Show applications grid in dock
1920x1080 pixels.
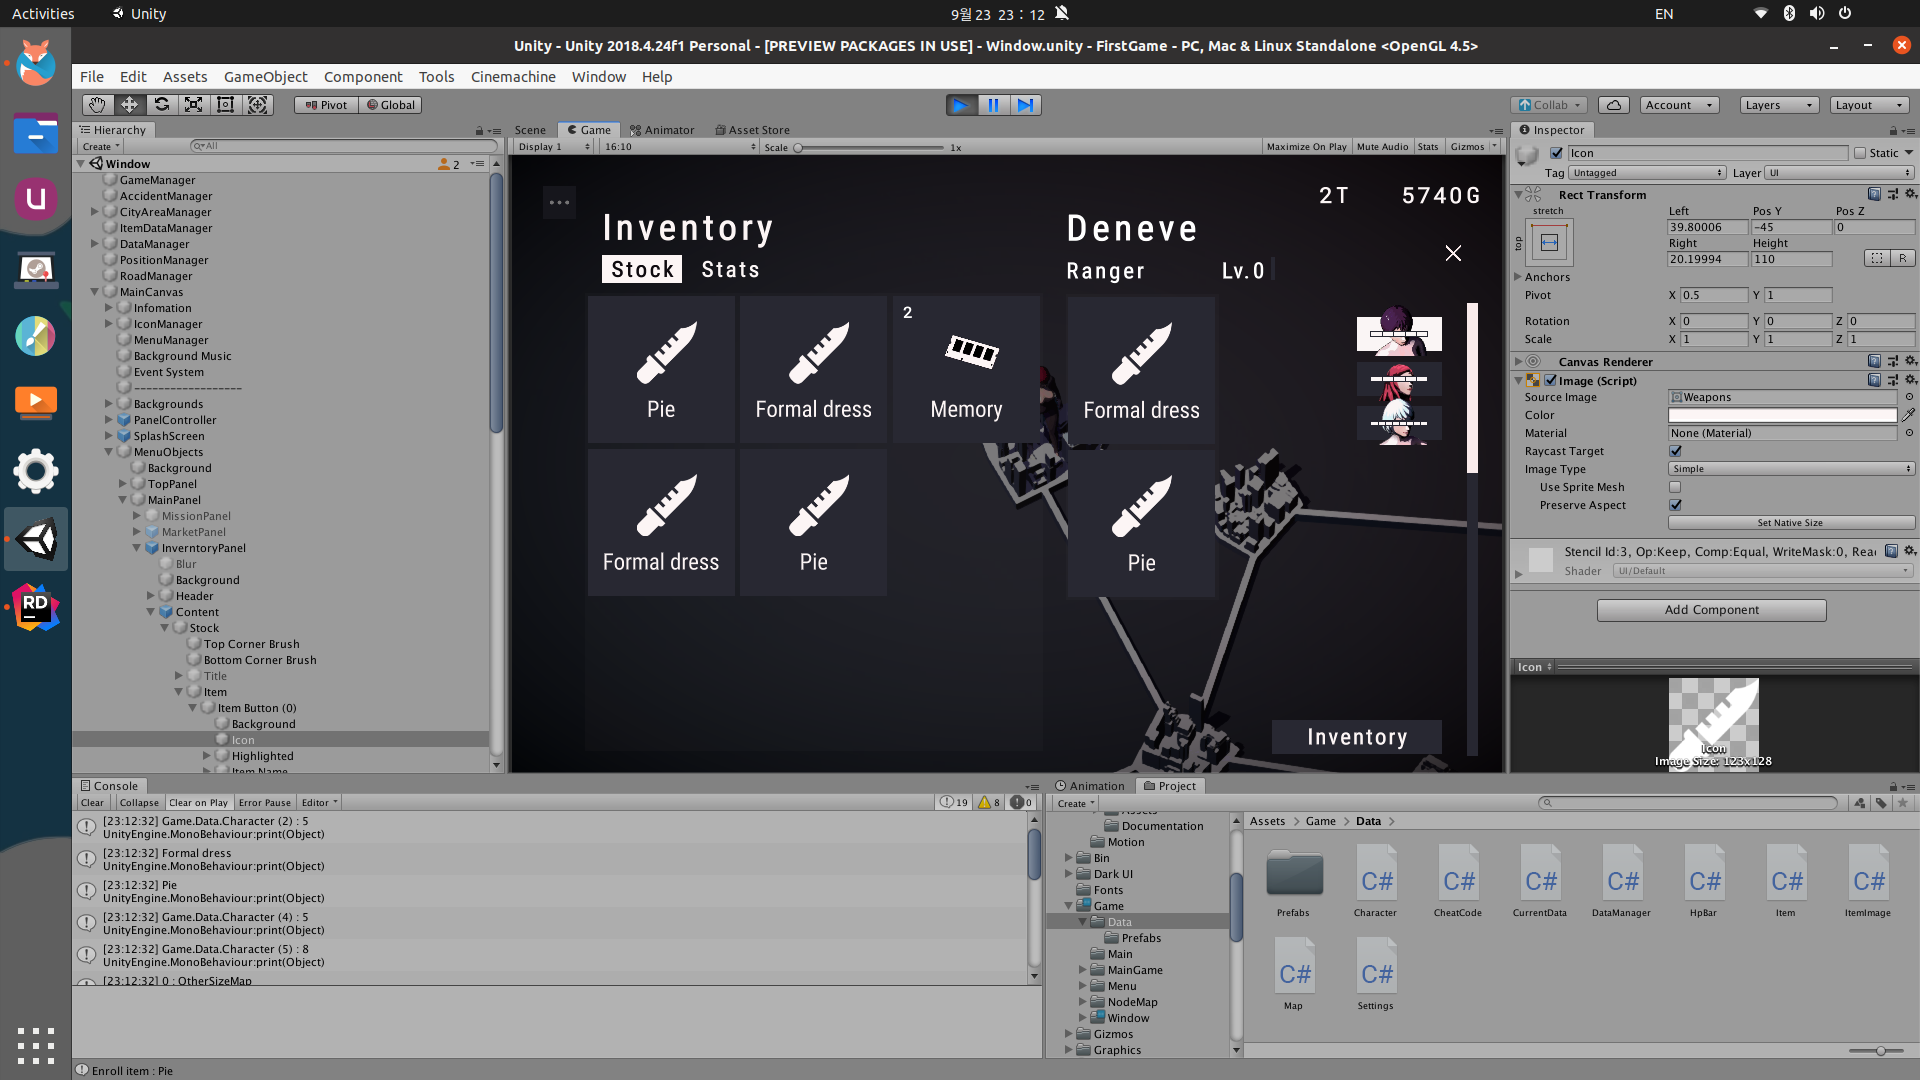pyautogui.click(x=36, y=1046)
